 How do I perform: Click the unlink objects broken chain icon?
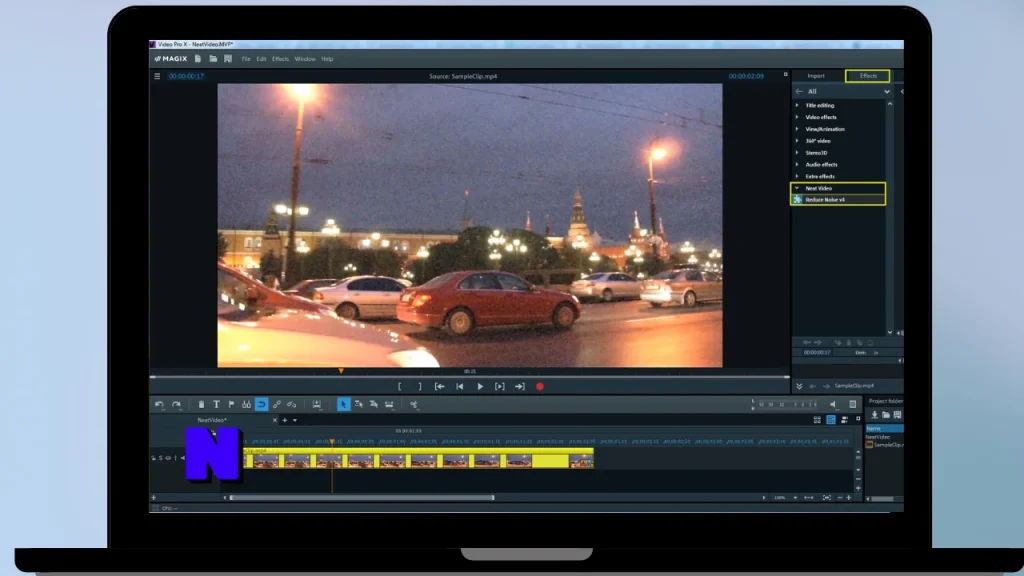[x=292, y=405]
